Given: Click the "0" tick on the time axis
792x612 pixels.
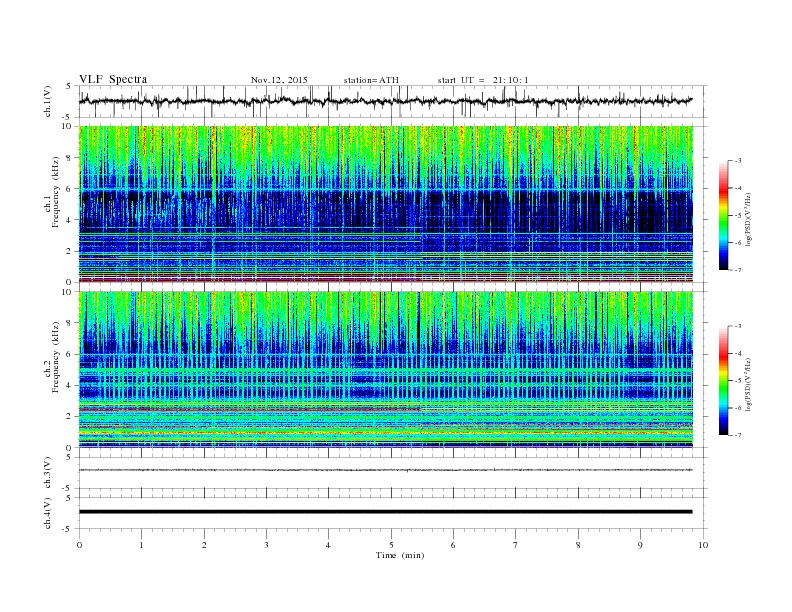Looking at the screenshot, I should pyautogui.click(x=79, y=545).
